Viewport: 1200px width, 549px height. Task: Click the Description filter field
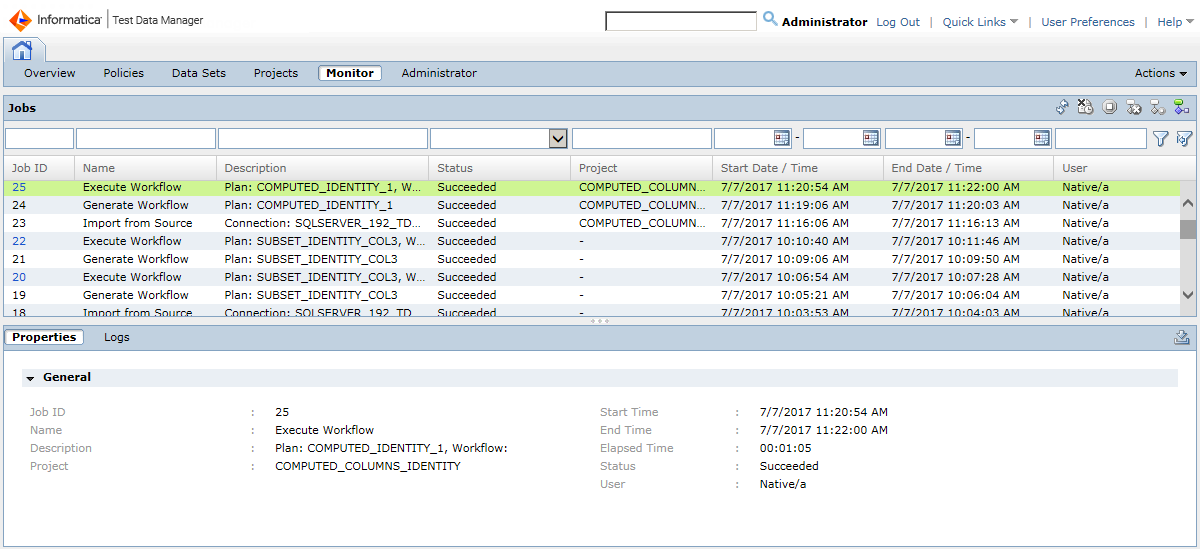click(x=323, y=139)
